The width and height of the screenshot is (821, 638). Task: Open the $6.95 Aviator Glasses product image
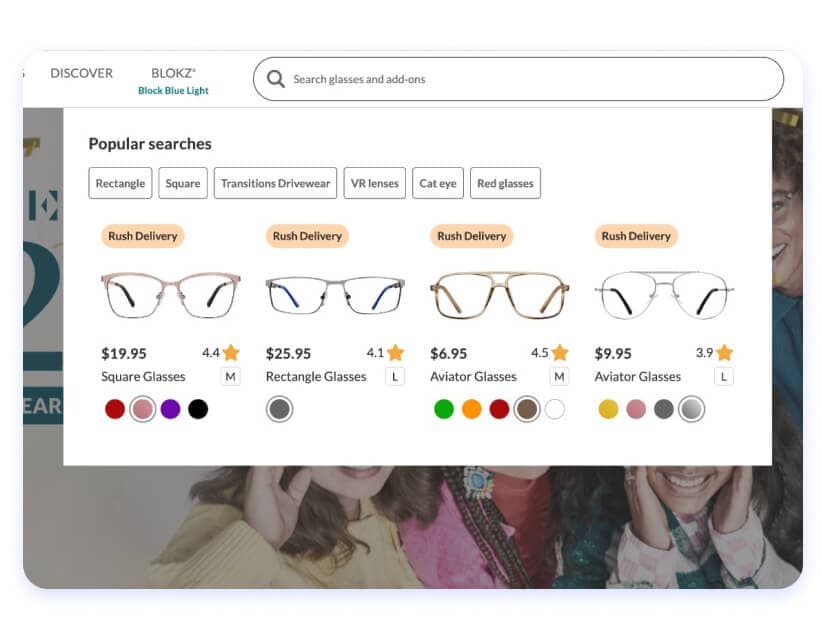(x=499, y=295)
